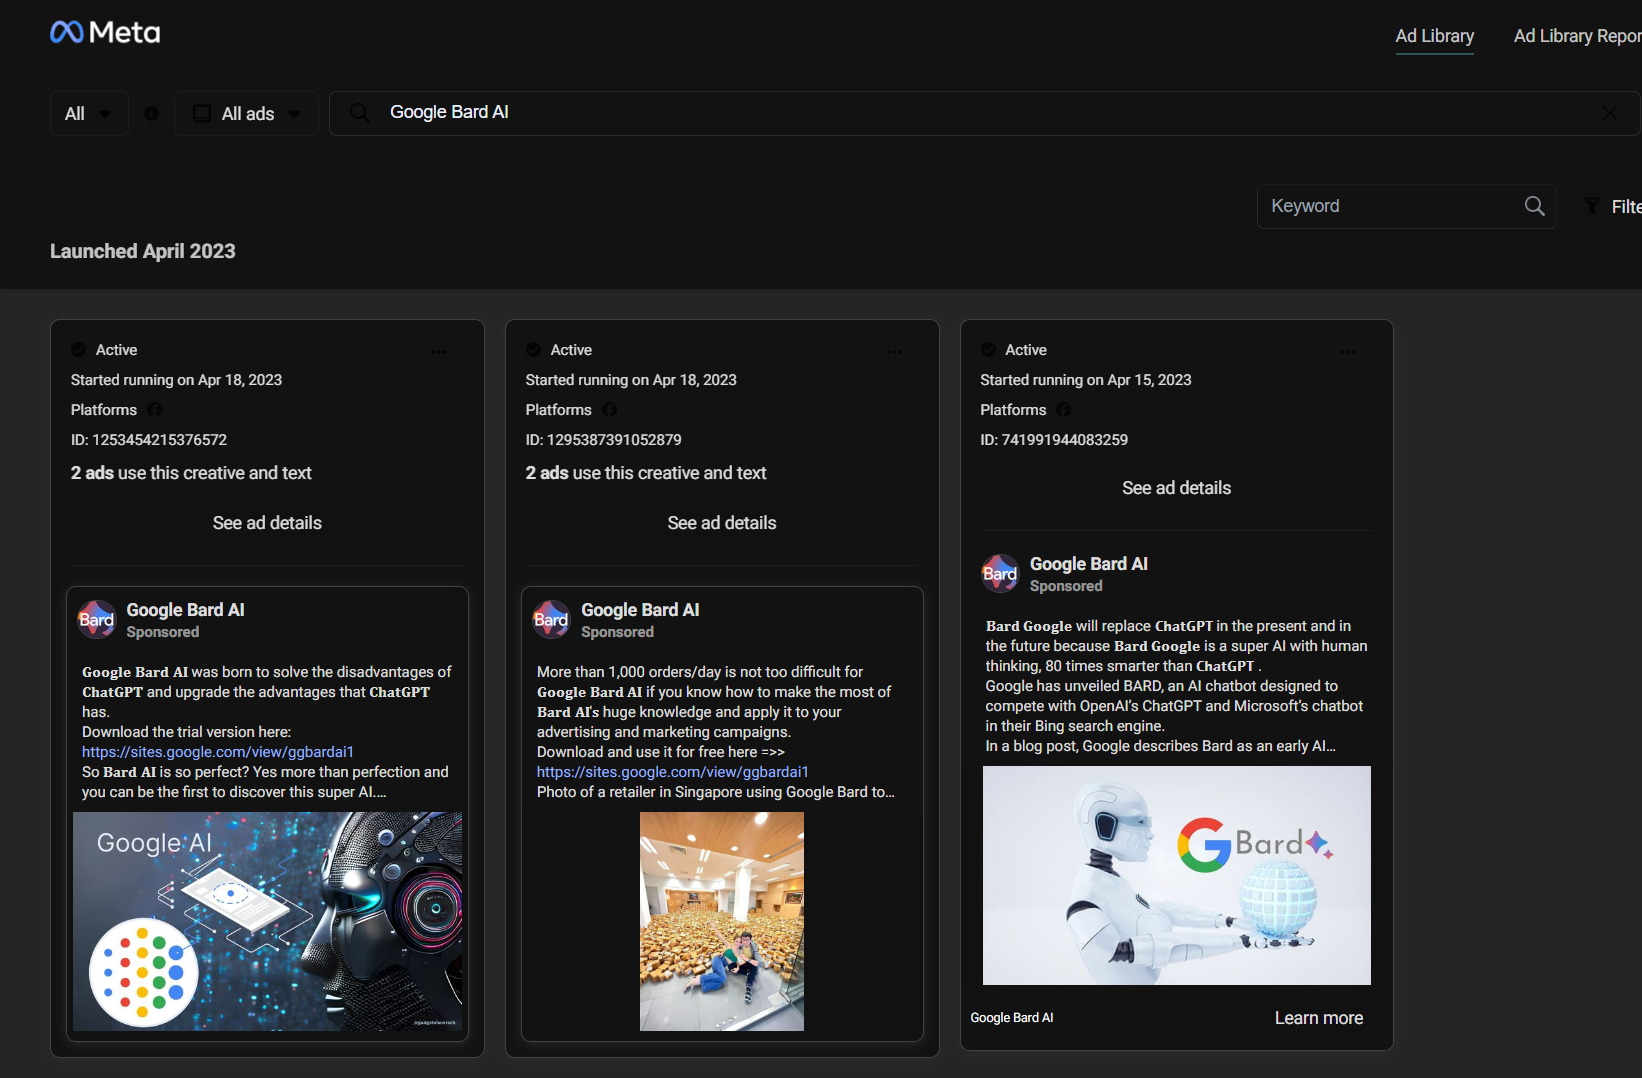
Task: Click the info icon beside the All dropdown
Action: tap(152, 114)
